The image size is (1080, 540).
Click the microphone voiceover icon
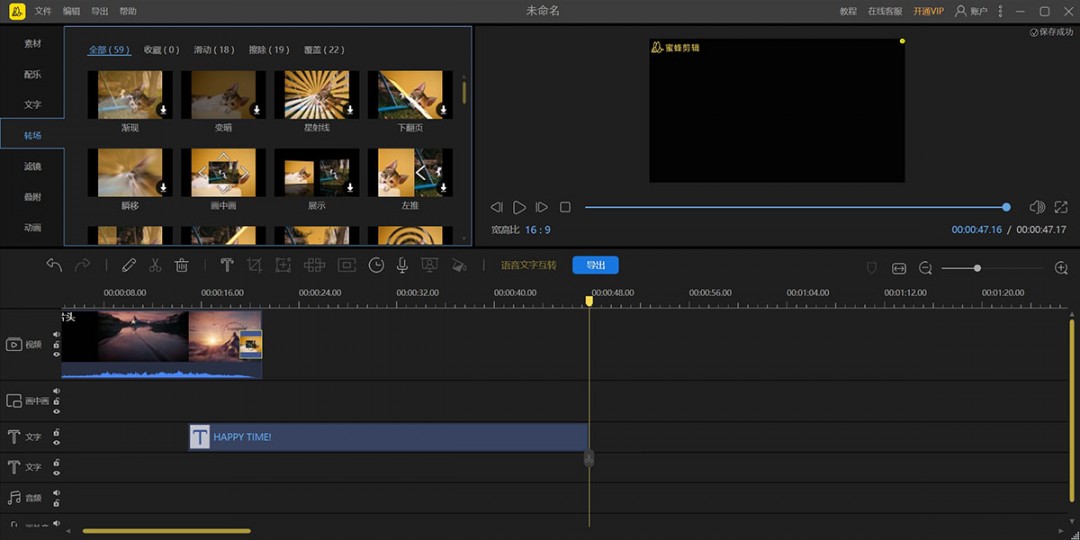402,265
